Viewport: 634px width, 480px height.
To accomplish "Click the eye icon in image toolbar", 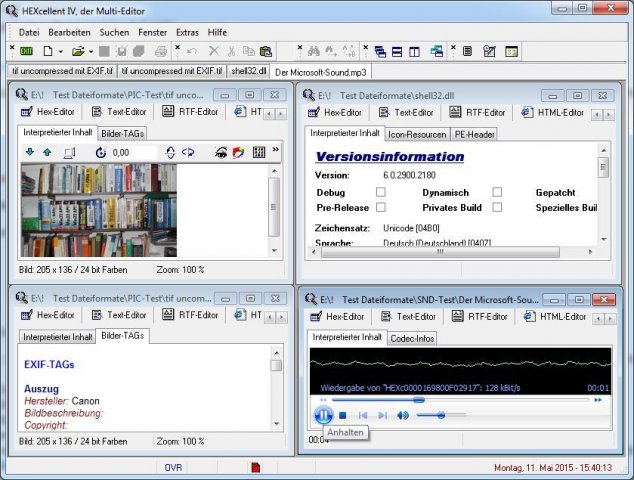I will point(221,152).
